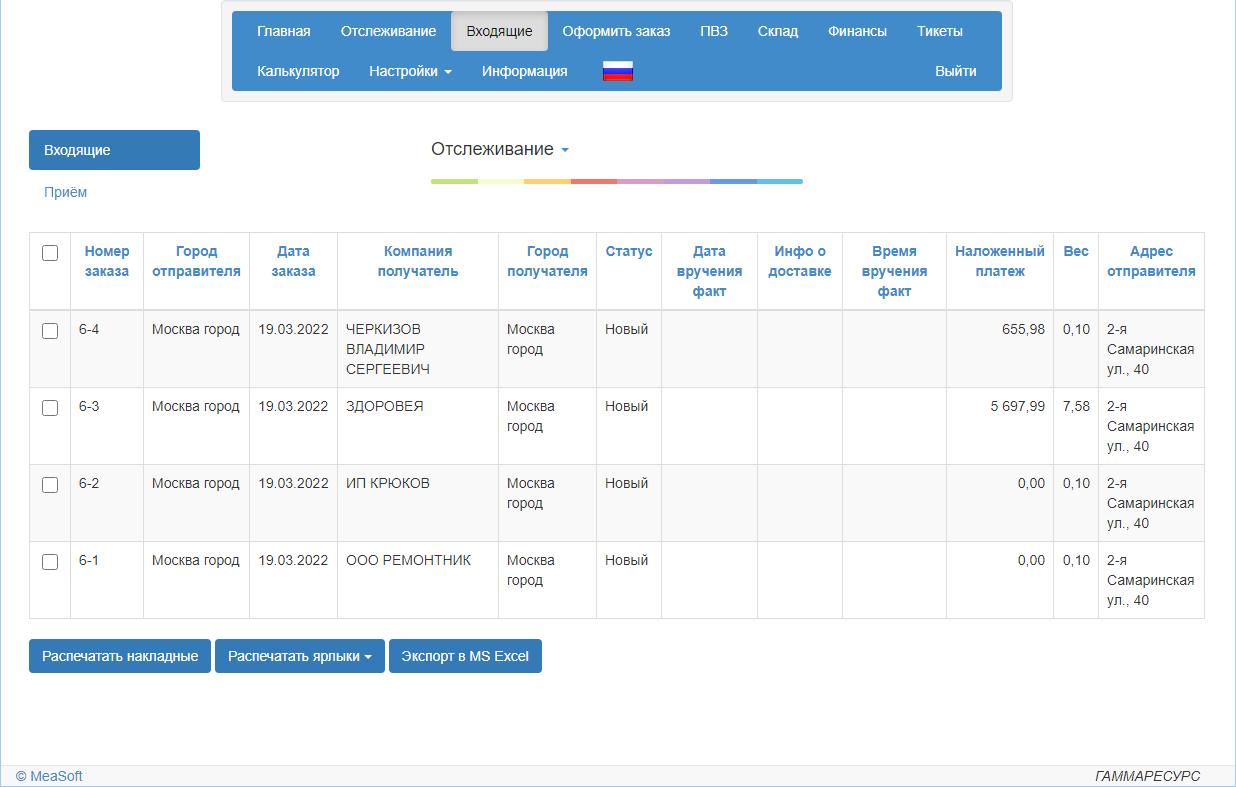Image resolution: width=1236 pixels, height=787 pixels.
Task: Open the Калькулятор page
Action: click(298, 71)
